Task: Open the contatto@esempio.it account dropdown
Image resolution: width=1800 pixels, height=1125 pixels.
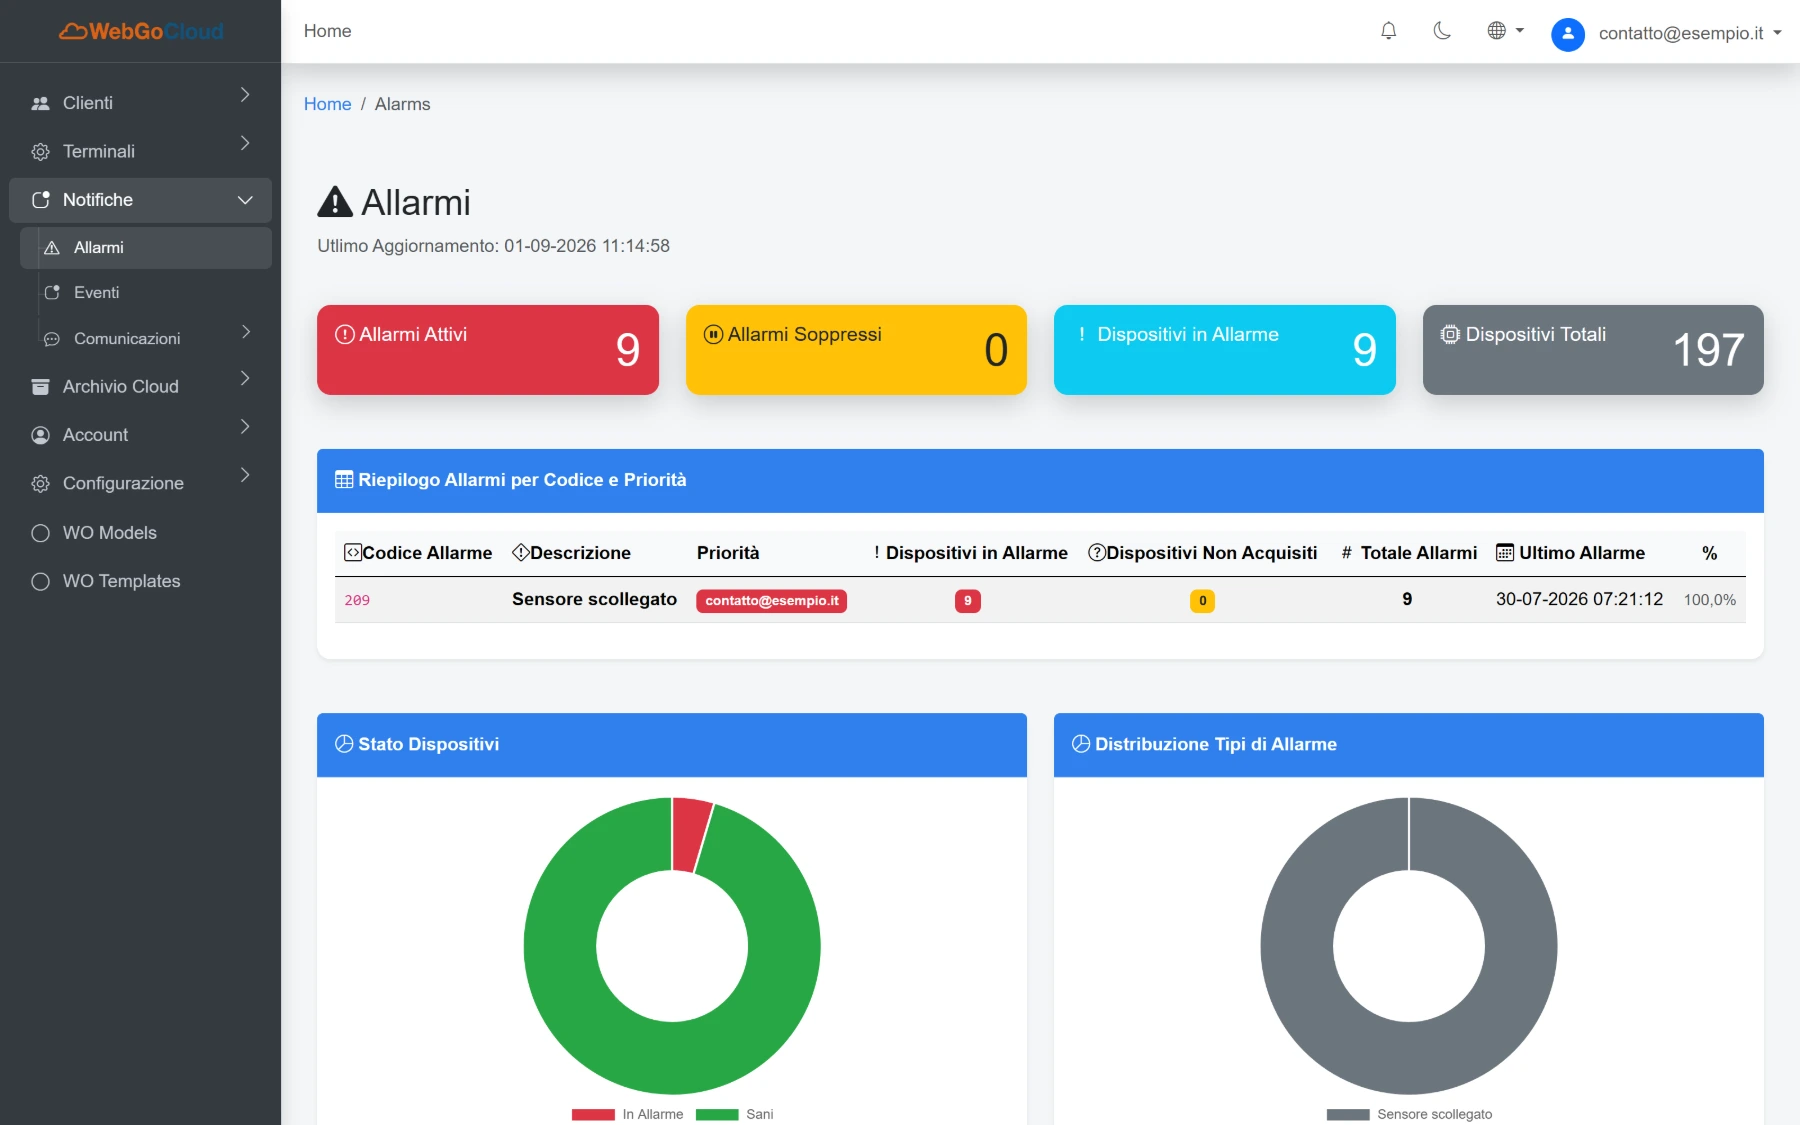Action: click(x=1690, y=33)
